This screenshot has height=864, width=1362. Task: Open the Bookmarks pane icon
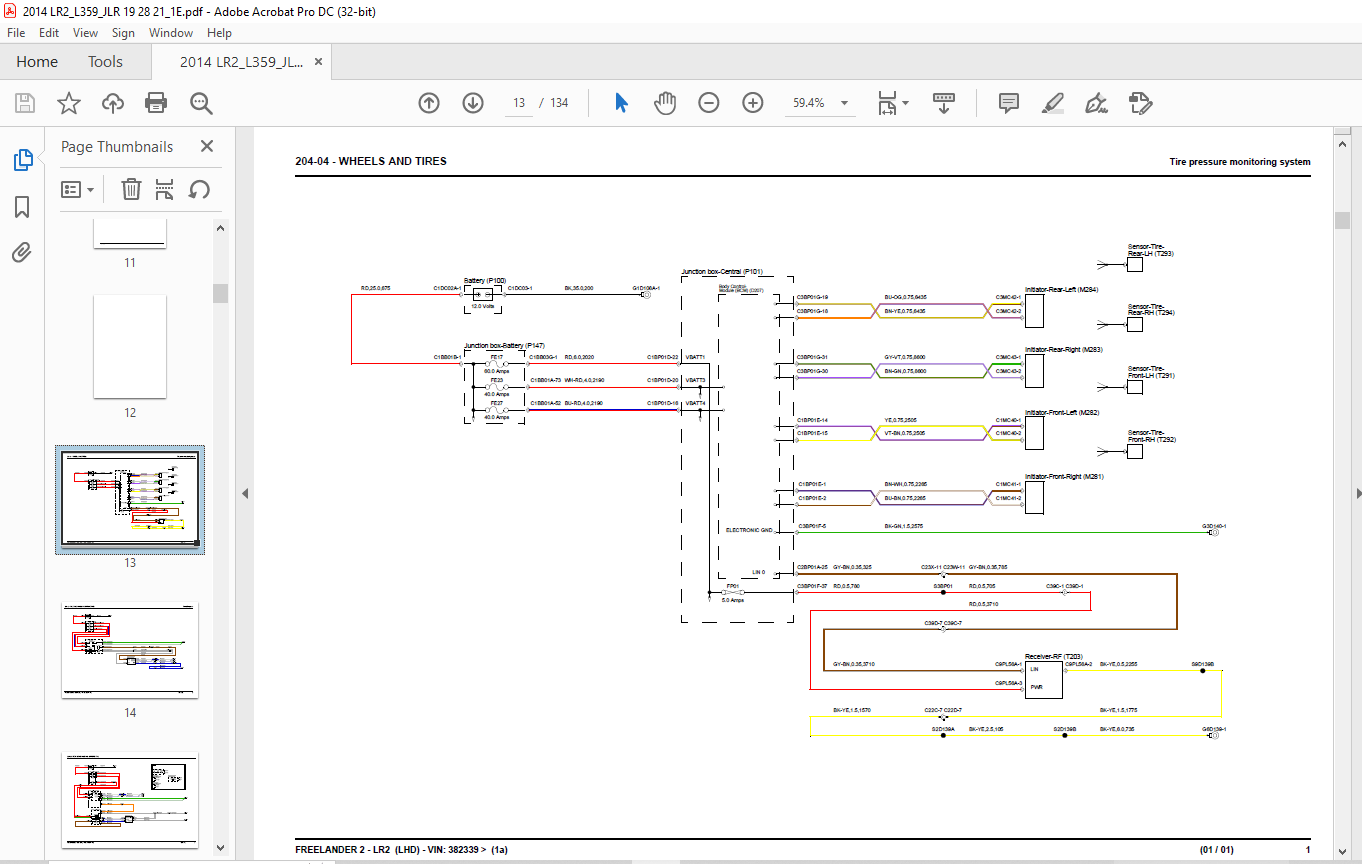(x=22, y=207)
